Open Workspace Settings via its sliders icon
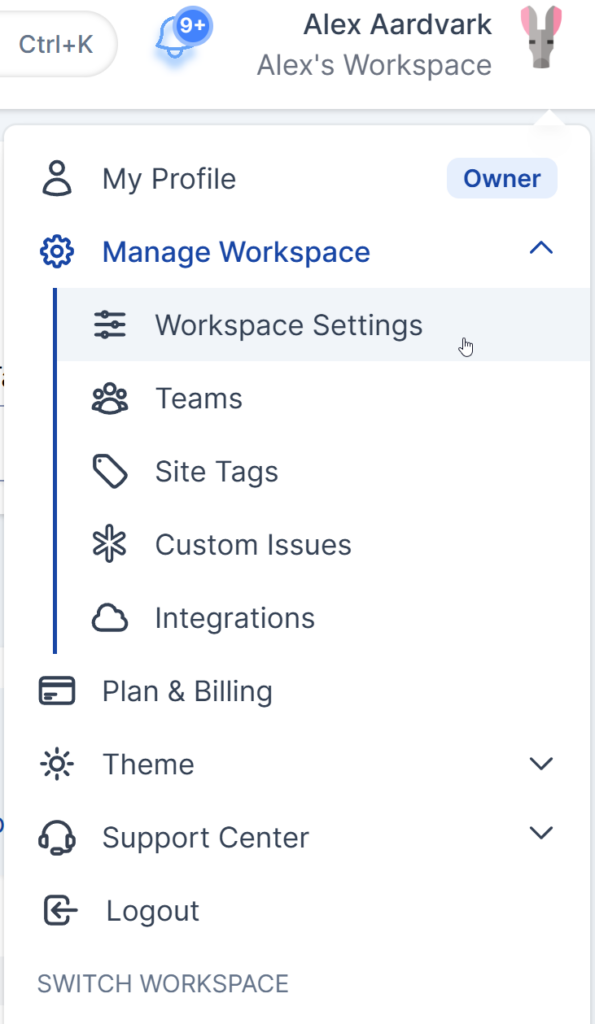 pos(110,324)
